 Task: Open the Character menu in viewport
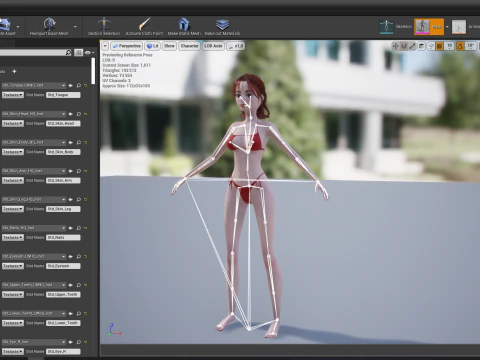click(189, 46)
